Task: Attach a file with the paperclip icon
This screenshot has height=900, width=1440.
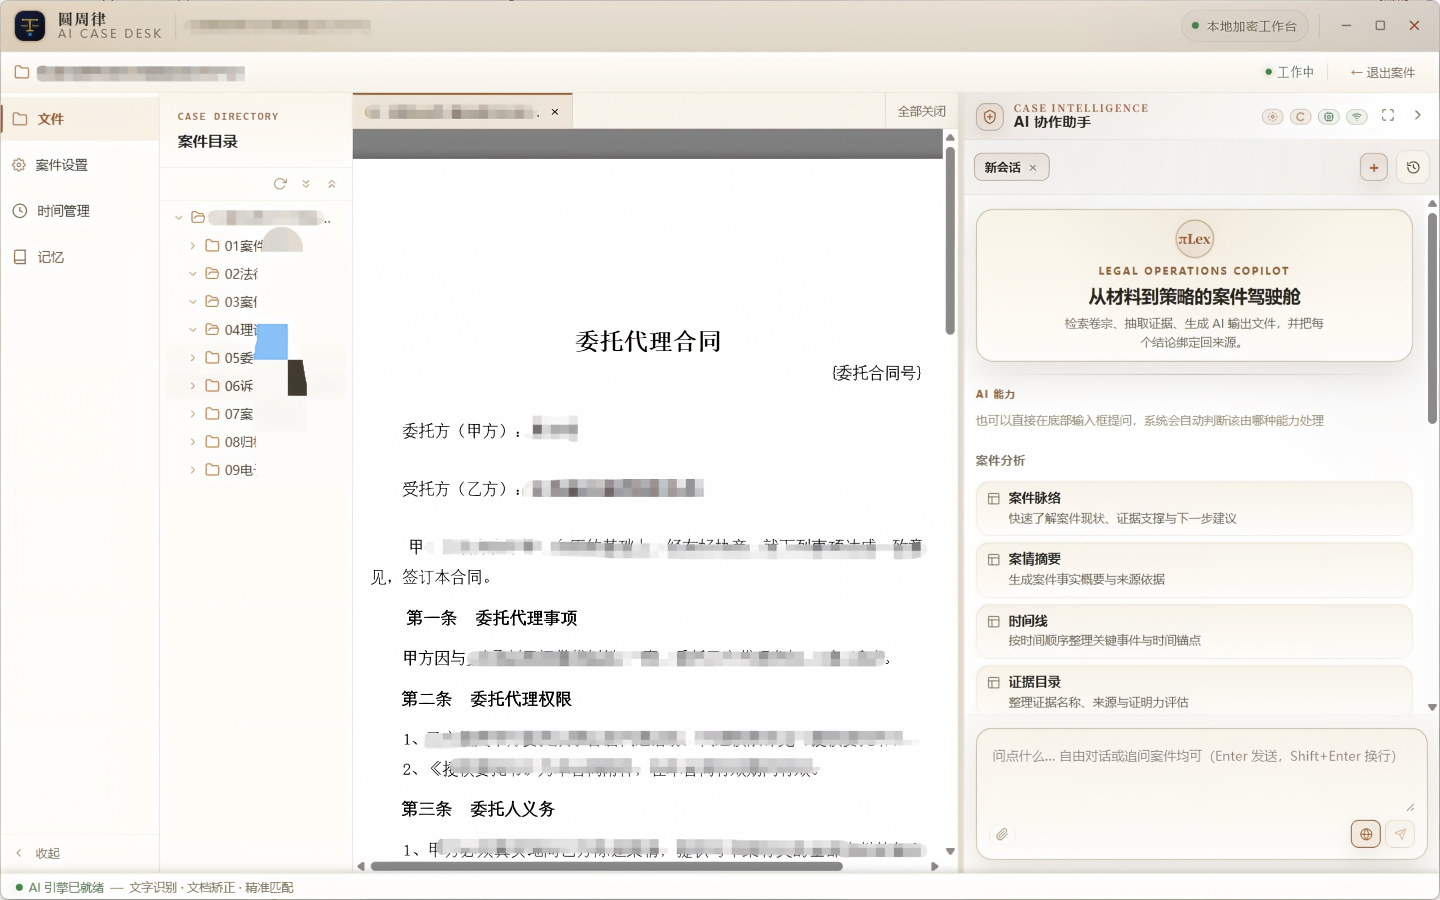Action: click(1002, 834)
